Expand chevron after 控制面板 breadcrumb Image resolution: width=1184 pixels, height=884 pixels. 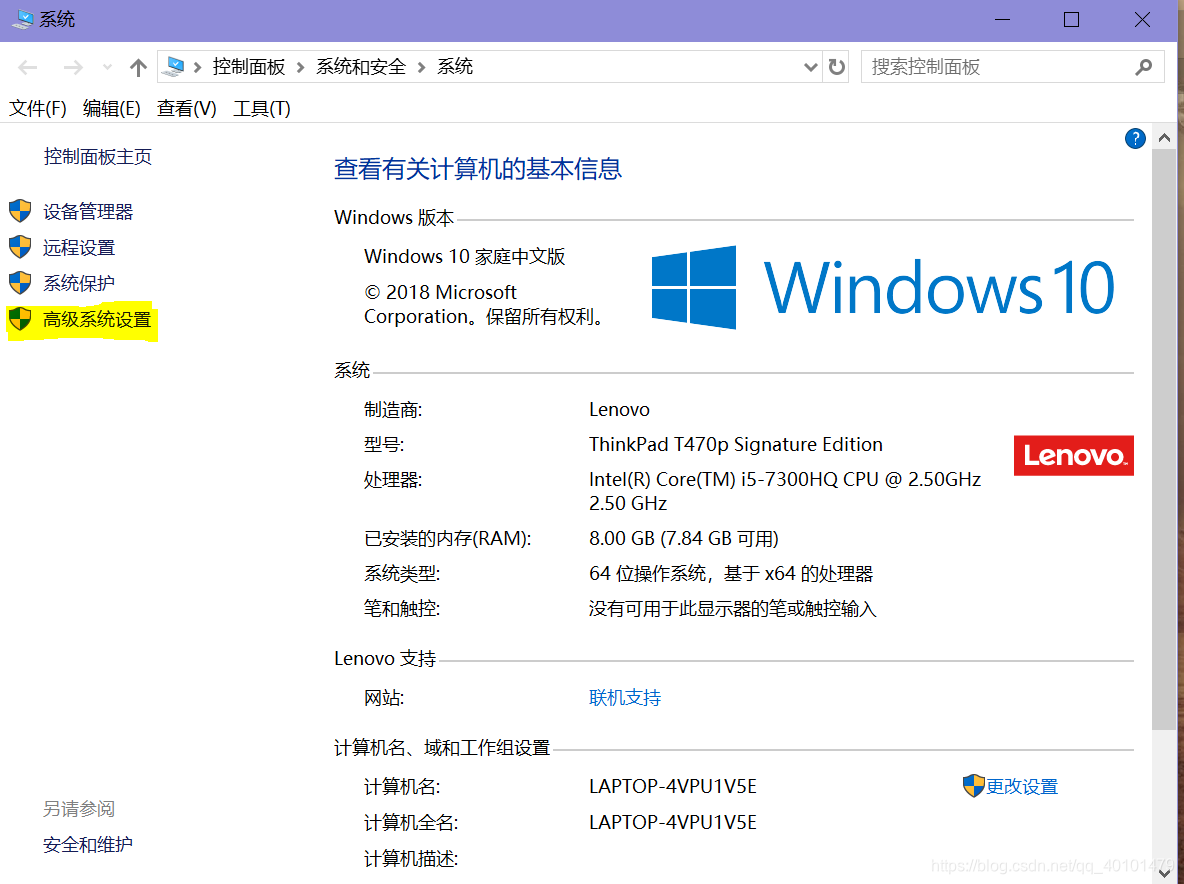tap(301, 67)
